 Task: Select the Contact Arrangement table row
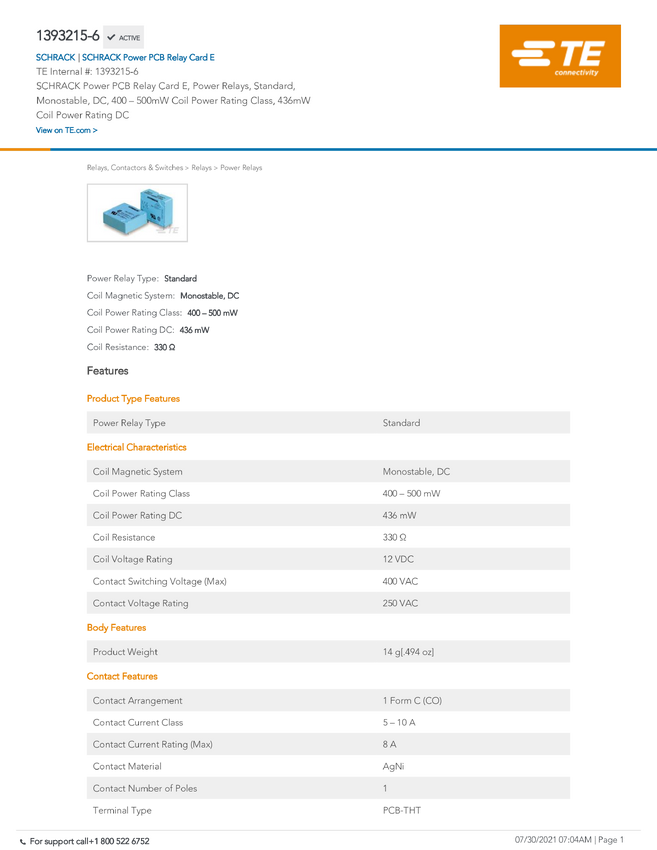328,700
